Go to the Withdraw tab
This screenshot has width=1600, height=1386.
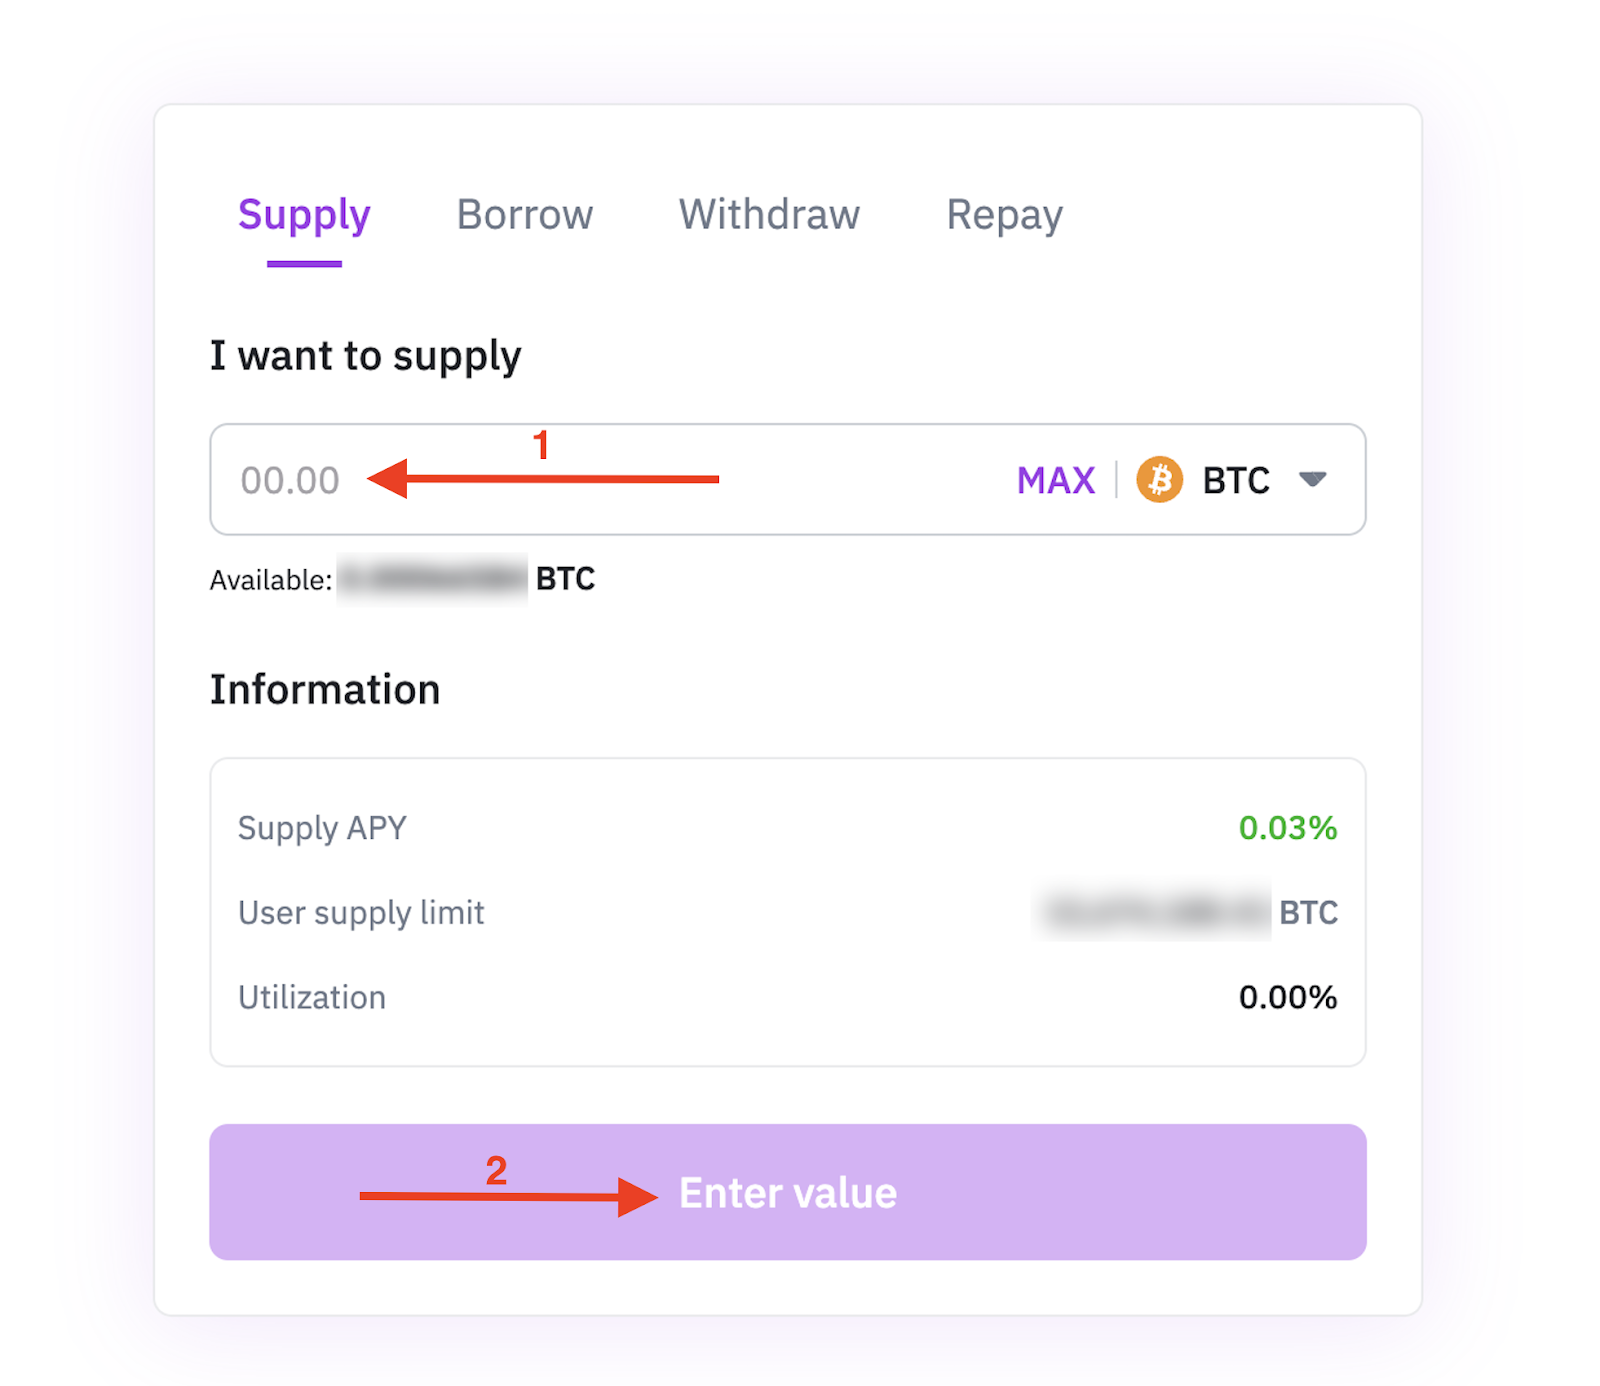pyautogui.click(x=769, y=215)
